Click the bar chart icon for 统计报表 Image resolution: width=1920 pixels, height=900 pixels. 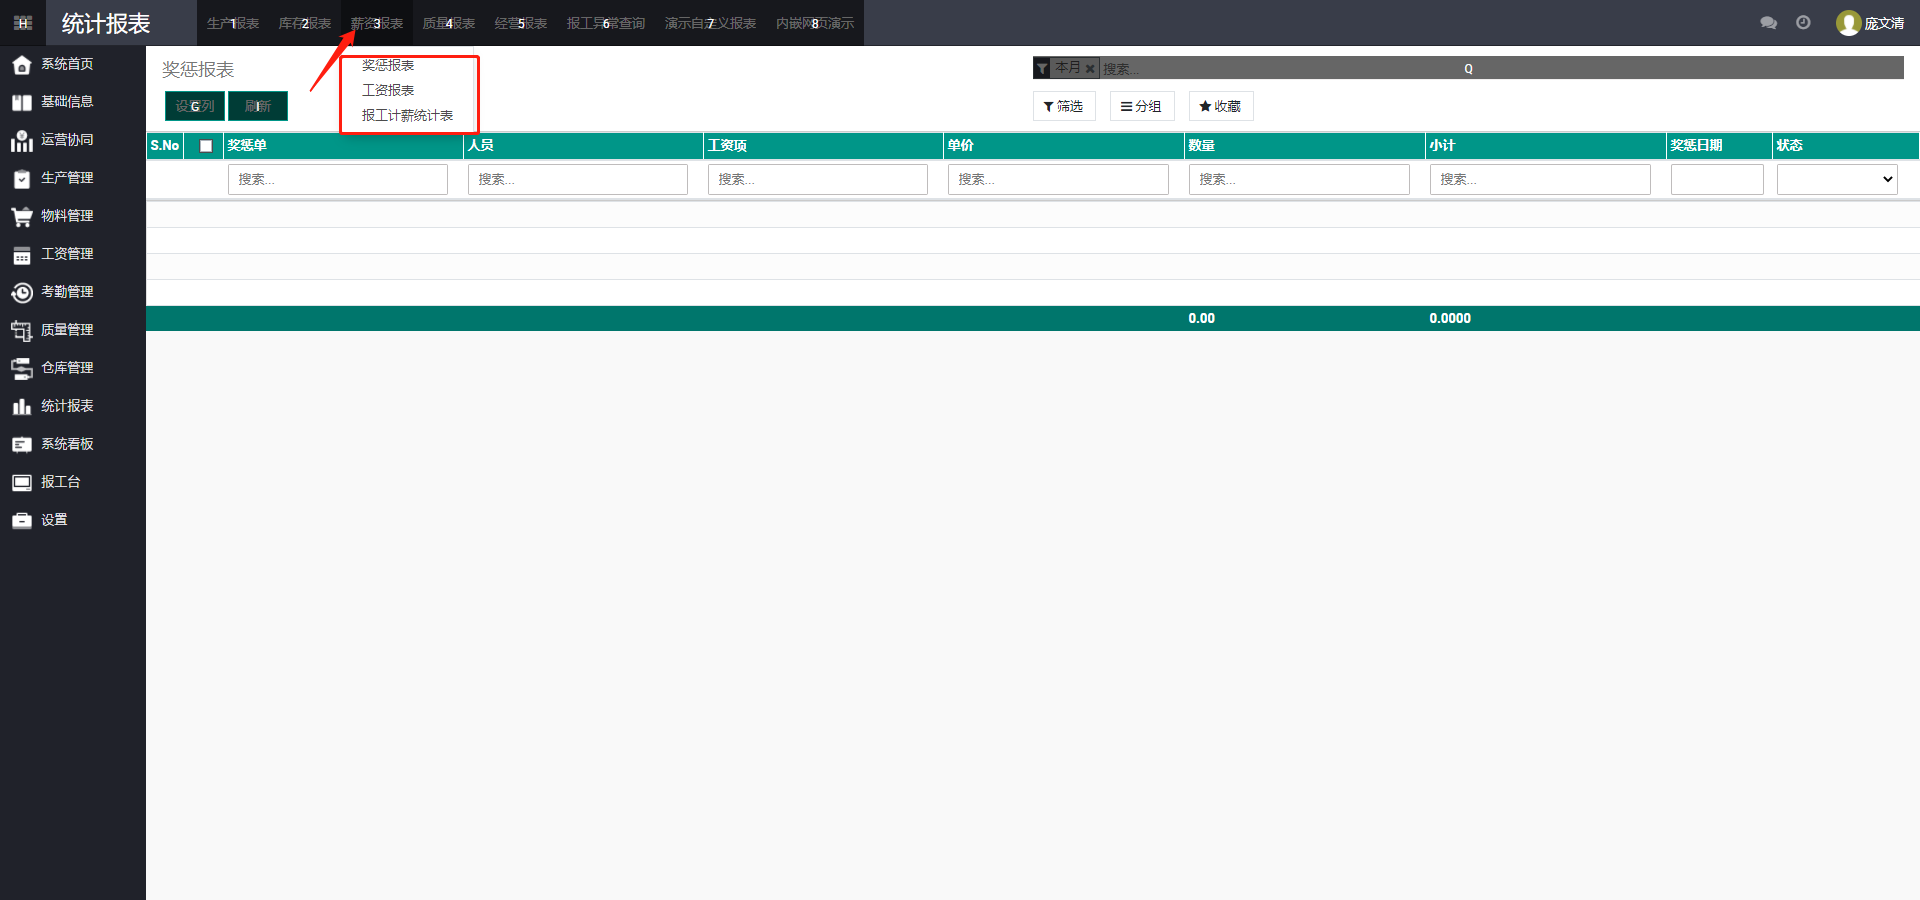pyautogui.click(x=21, y=407)
